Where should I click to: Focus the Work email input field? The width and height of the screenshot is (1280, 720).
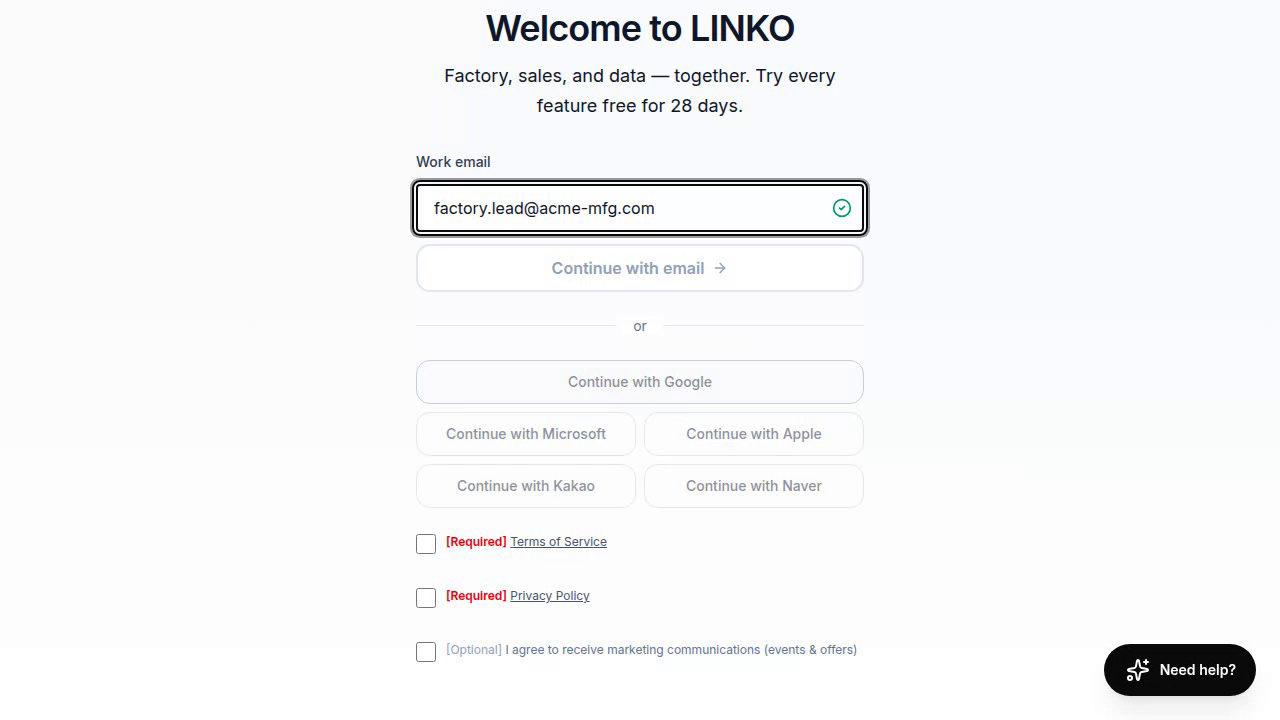click(640, 208)
